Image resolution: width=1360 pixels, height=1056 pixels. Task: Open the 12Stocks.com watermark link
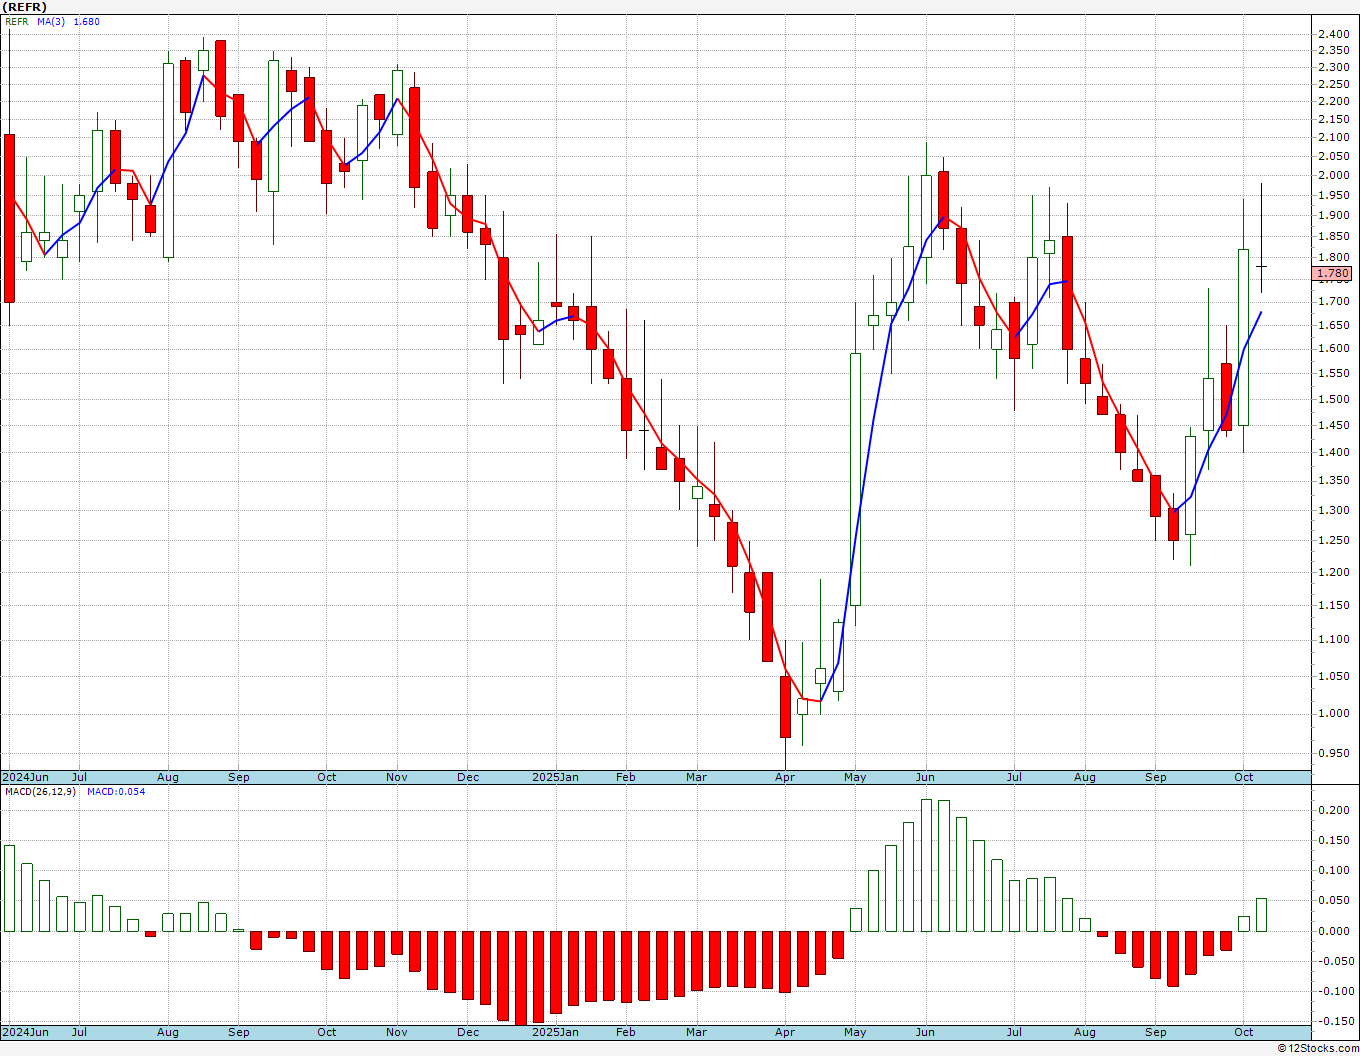coord(1316,1048)
